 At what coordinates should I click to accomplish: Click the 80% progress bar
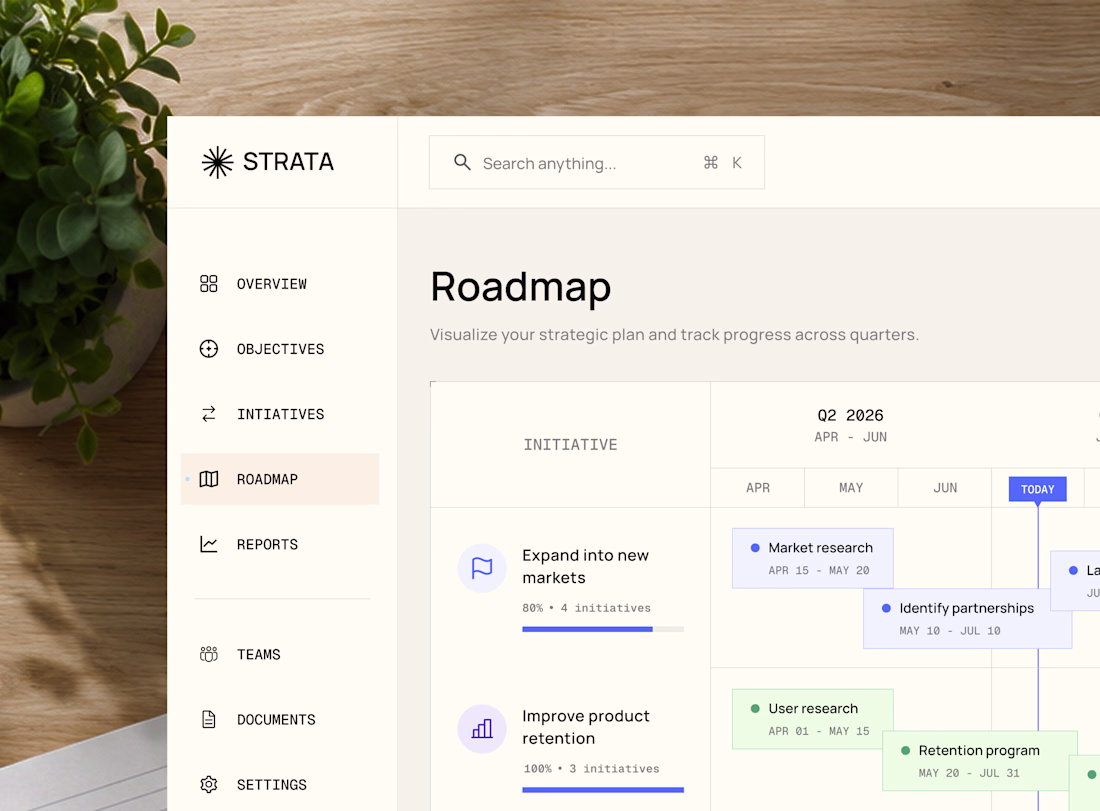click(x=603, y=629)
